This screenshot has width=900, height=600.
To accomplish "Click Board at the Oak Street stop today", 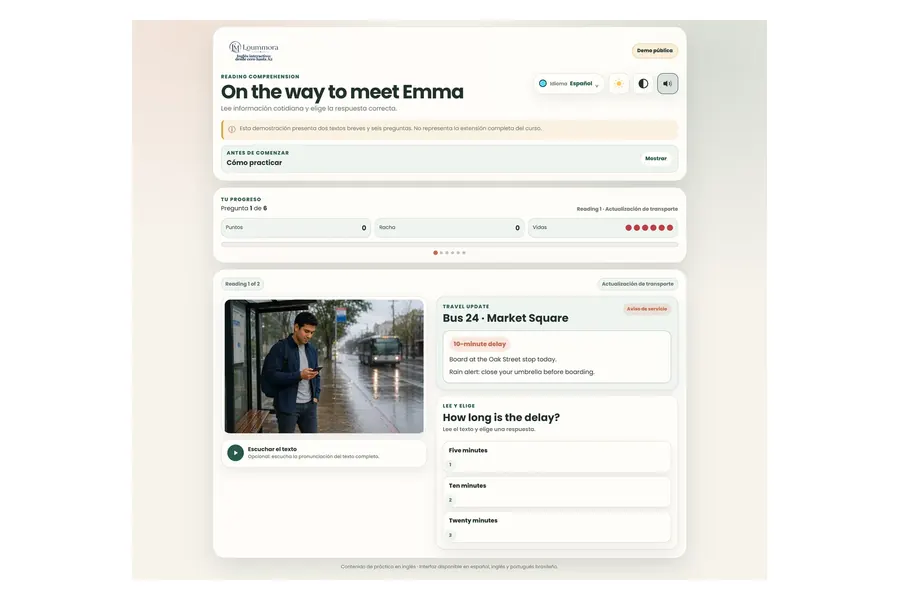I will click(503, 359).
